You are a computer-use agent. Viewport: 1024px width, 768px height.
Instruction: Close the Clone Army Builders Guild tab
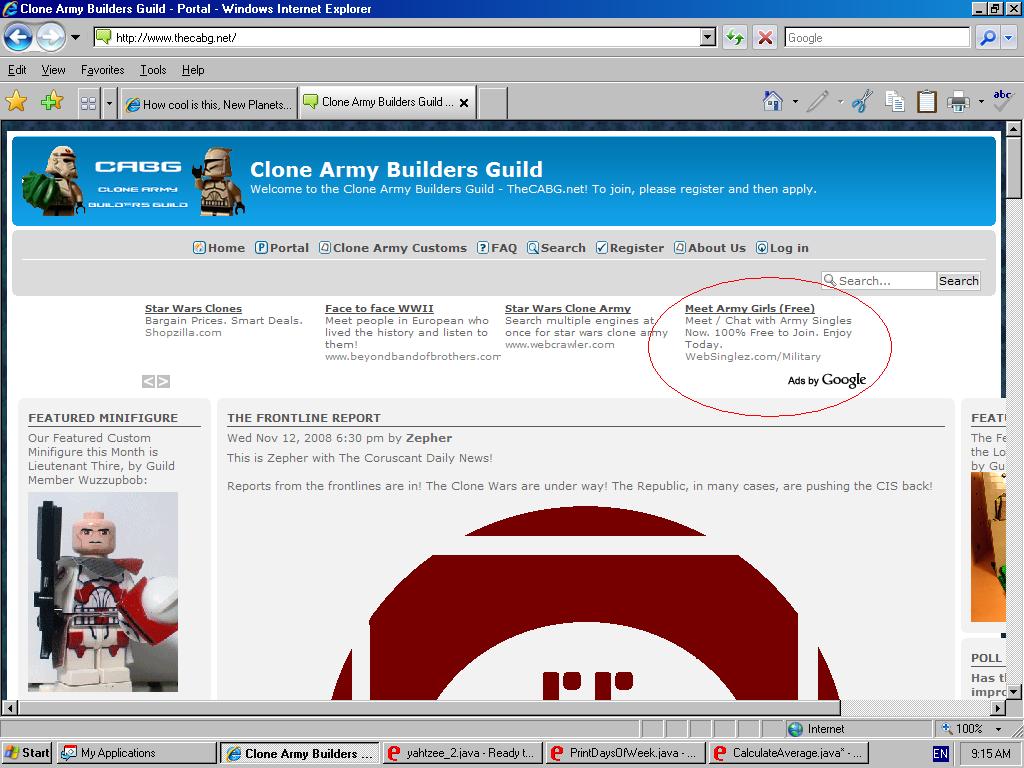(464, 103)
